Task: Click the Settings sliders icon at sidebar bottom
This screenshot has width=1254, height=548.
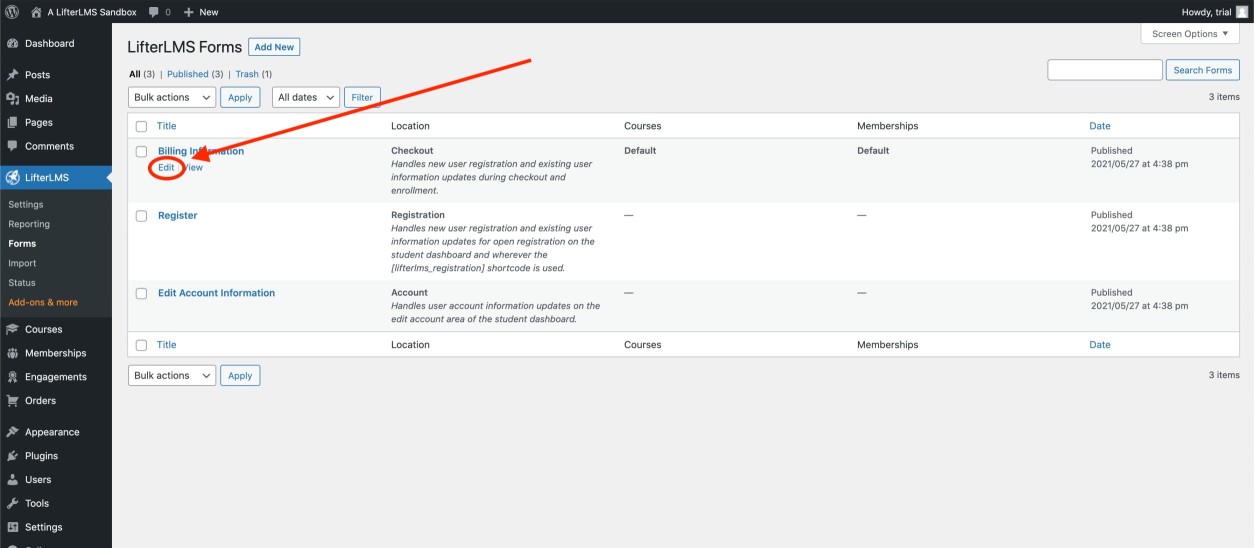Action: 12,527
